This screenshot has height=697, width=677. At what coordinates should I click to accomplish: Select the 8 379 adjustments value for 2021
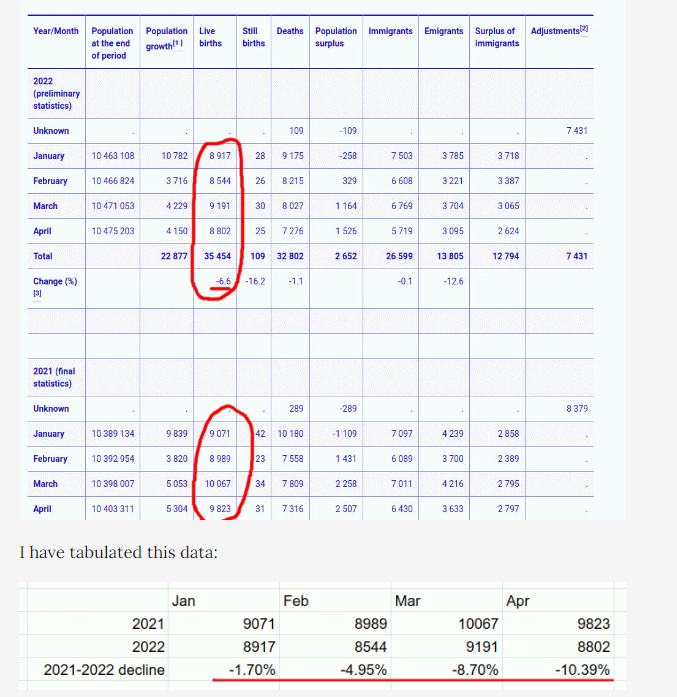click(x=572, y=409)
